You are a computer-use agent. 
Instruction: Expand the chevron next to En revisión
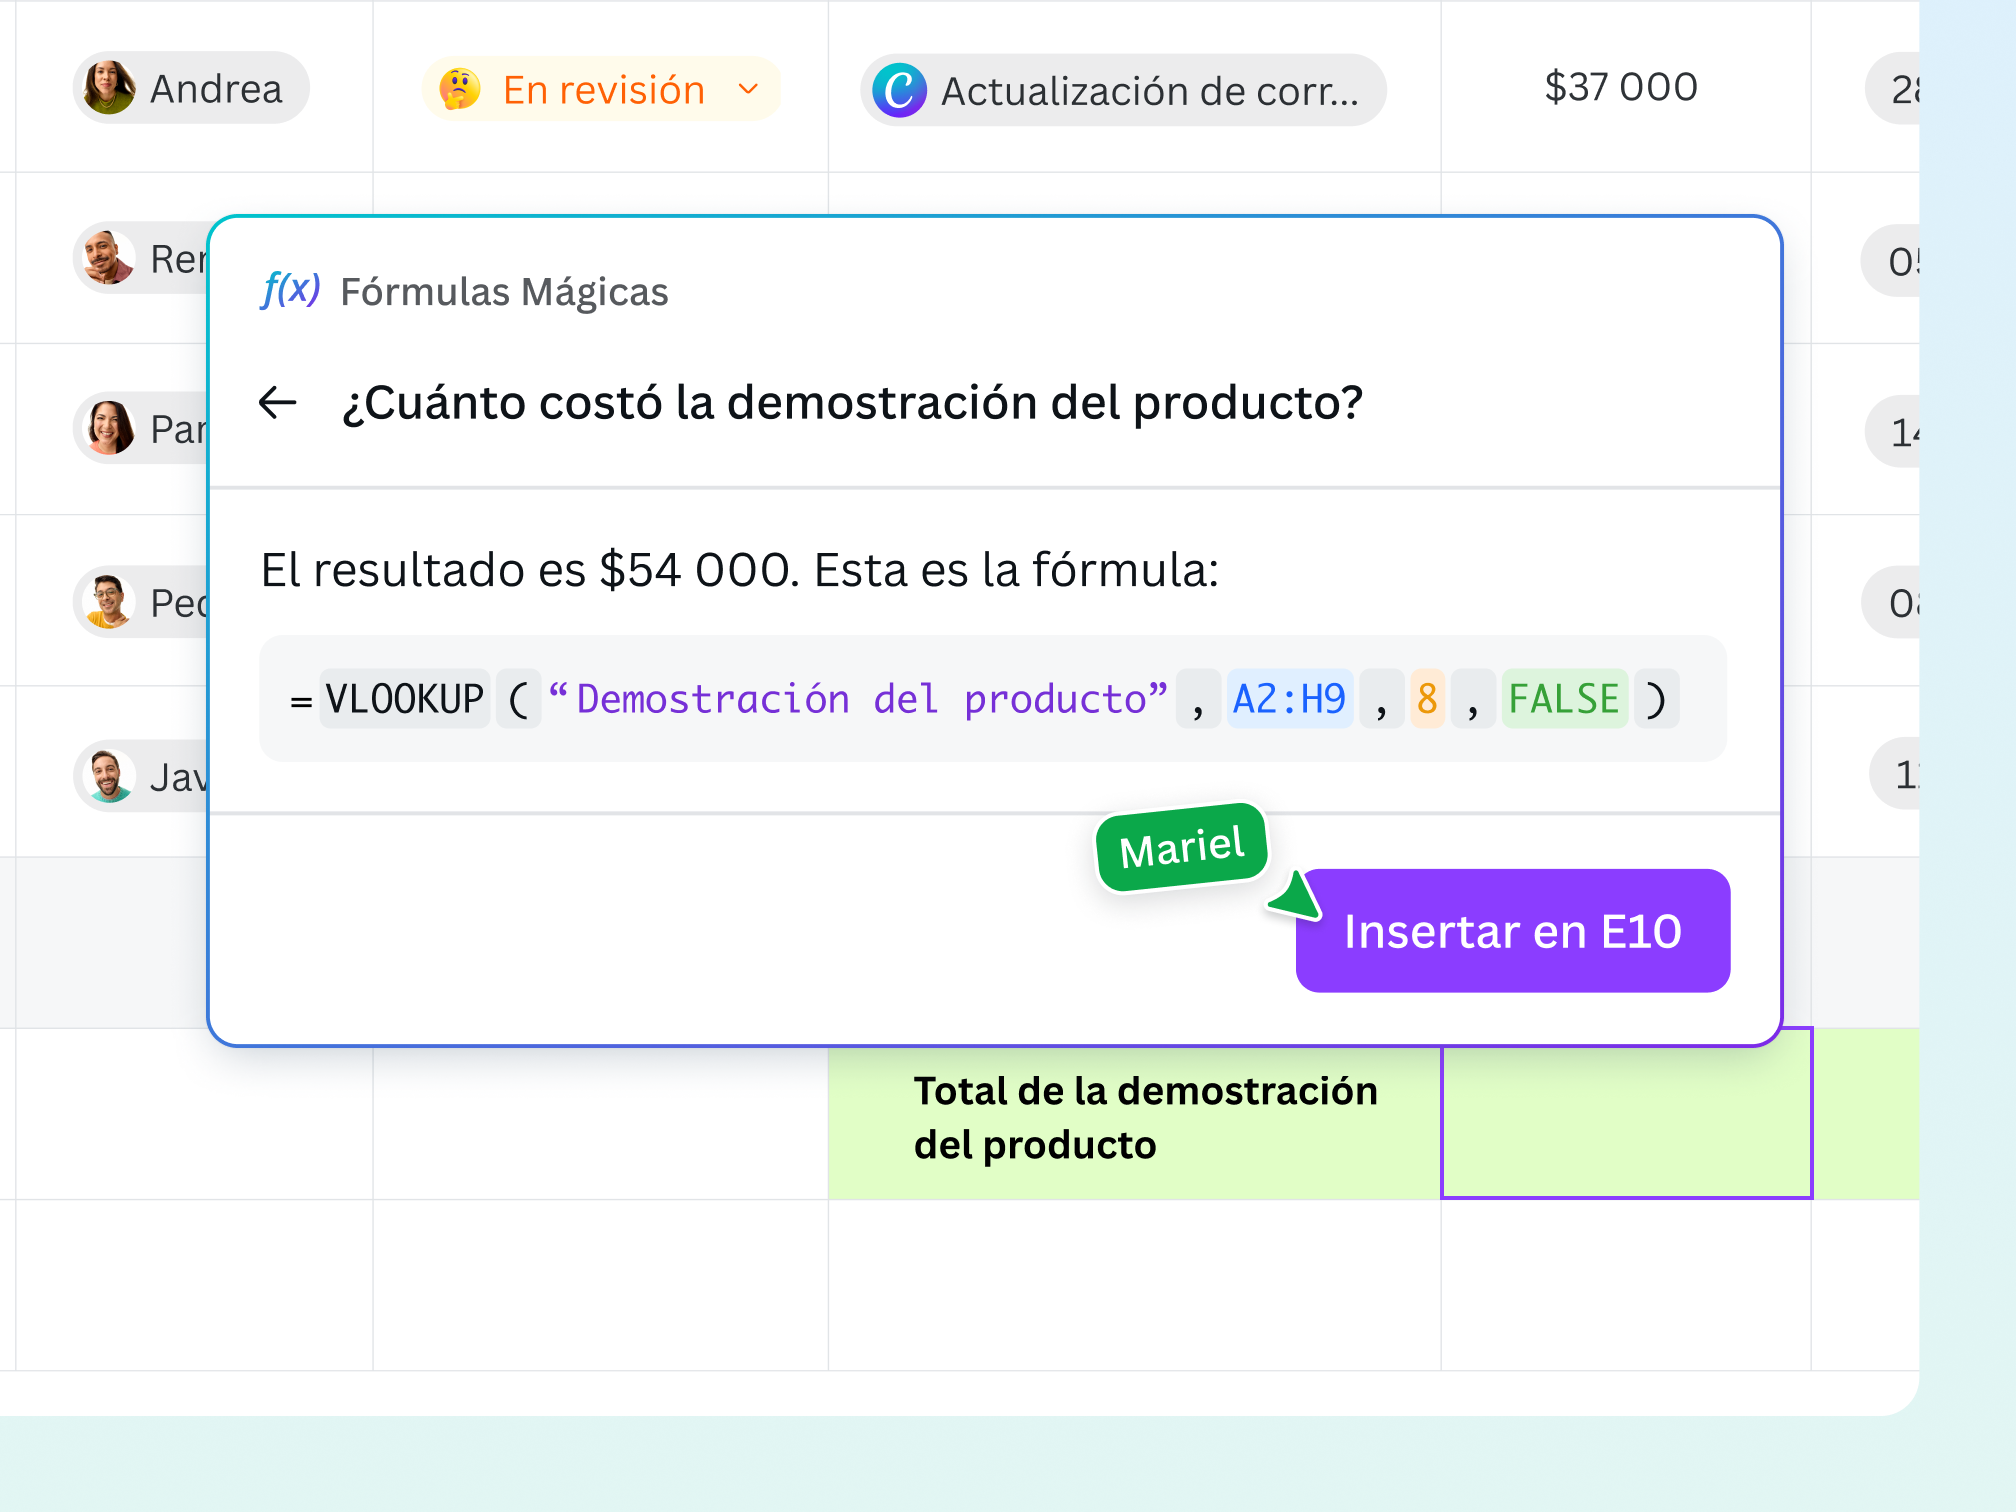[748, 91]
